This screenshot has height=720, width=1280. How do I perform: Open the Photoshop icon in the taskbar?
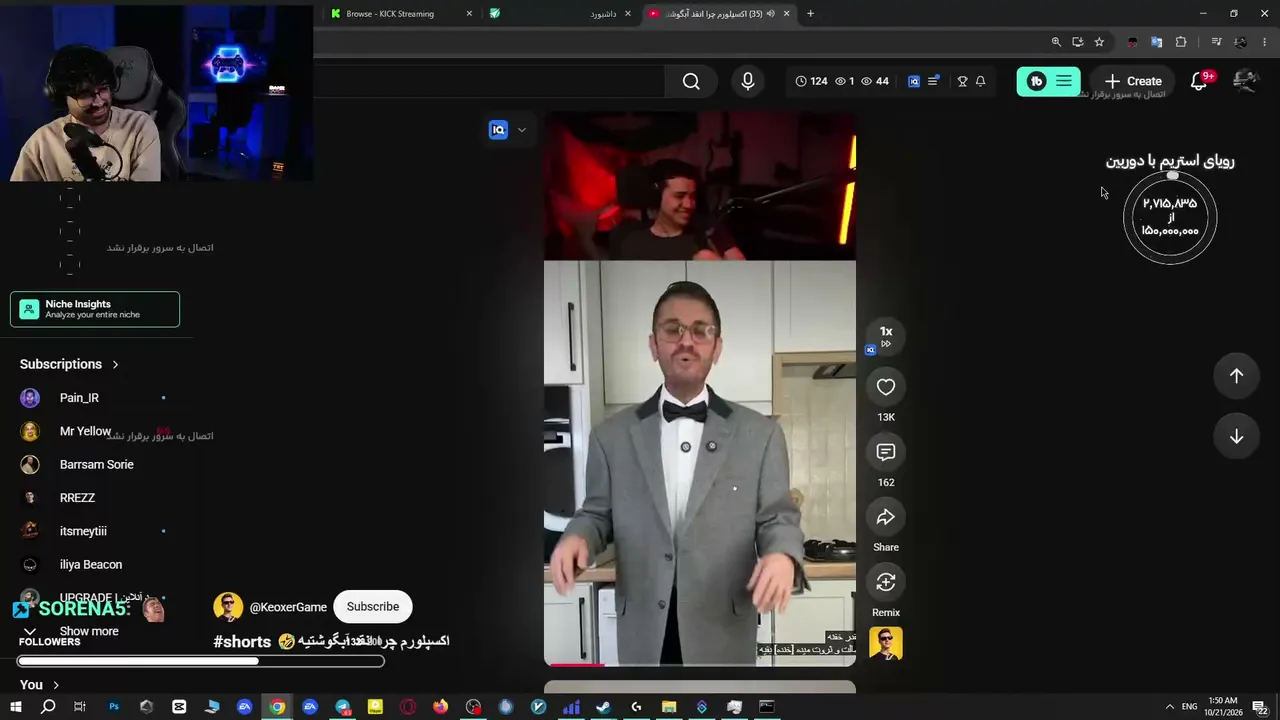114,707
